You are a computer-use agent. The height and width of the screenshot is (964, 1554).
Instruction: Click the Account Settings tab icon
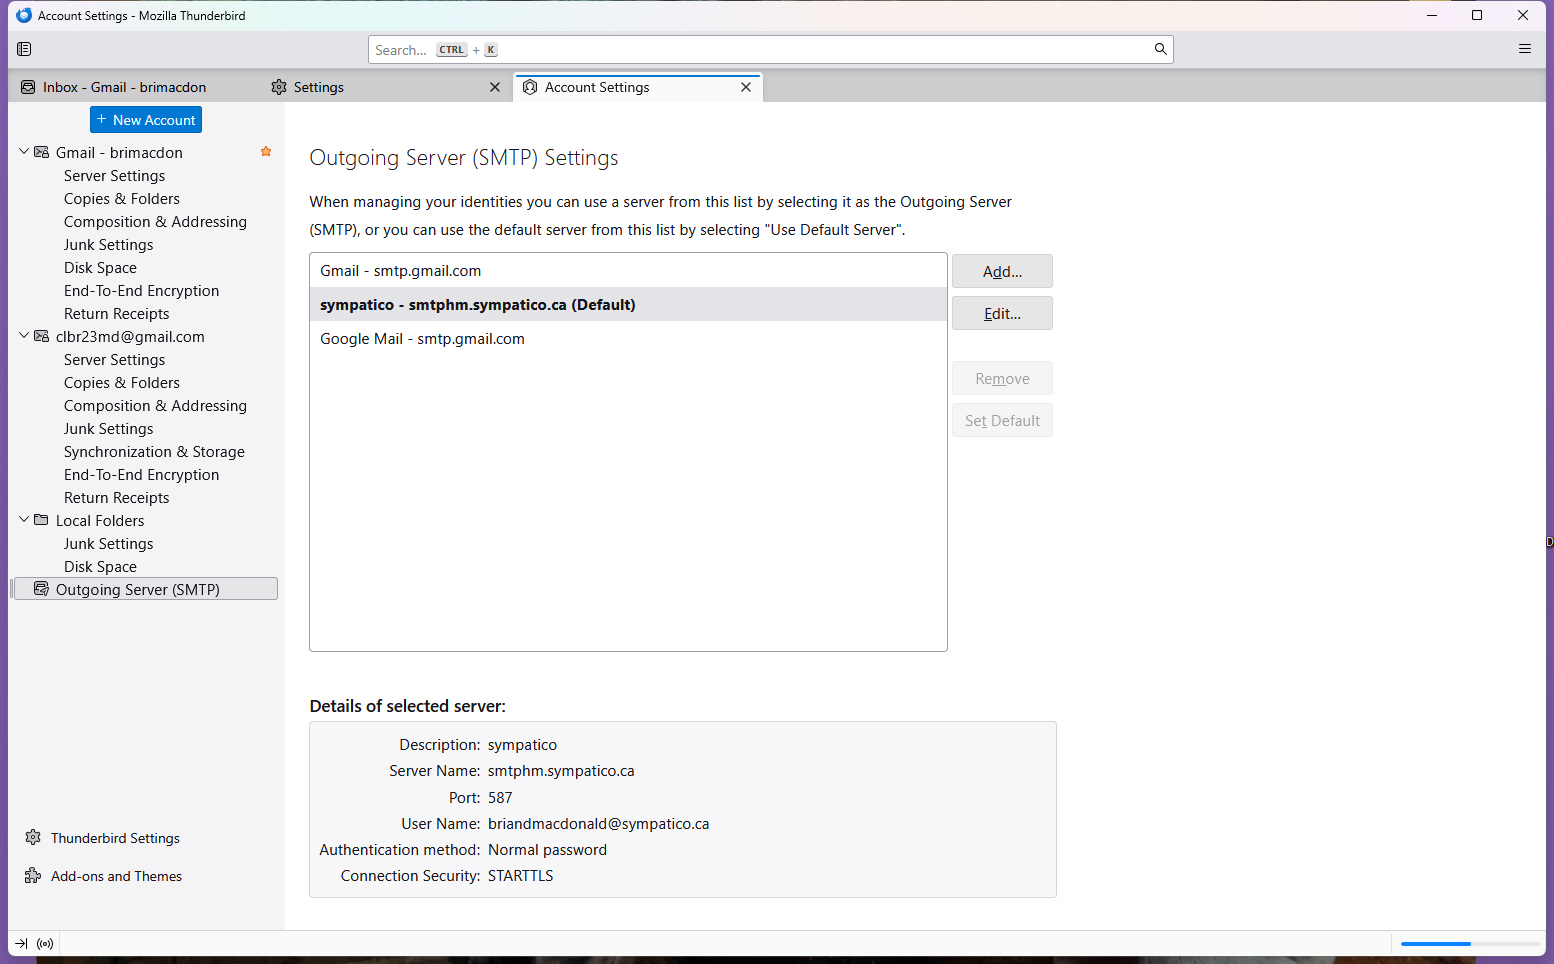point(530,87)
